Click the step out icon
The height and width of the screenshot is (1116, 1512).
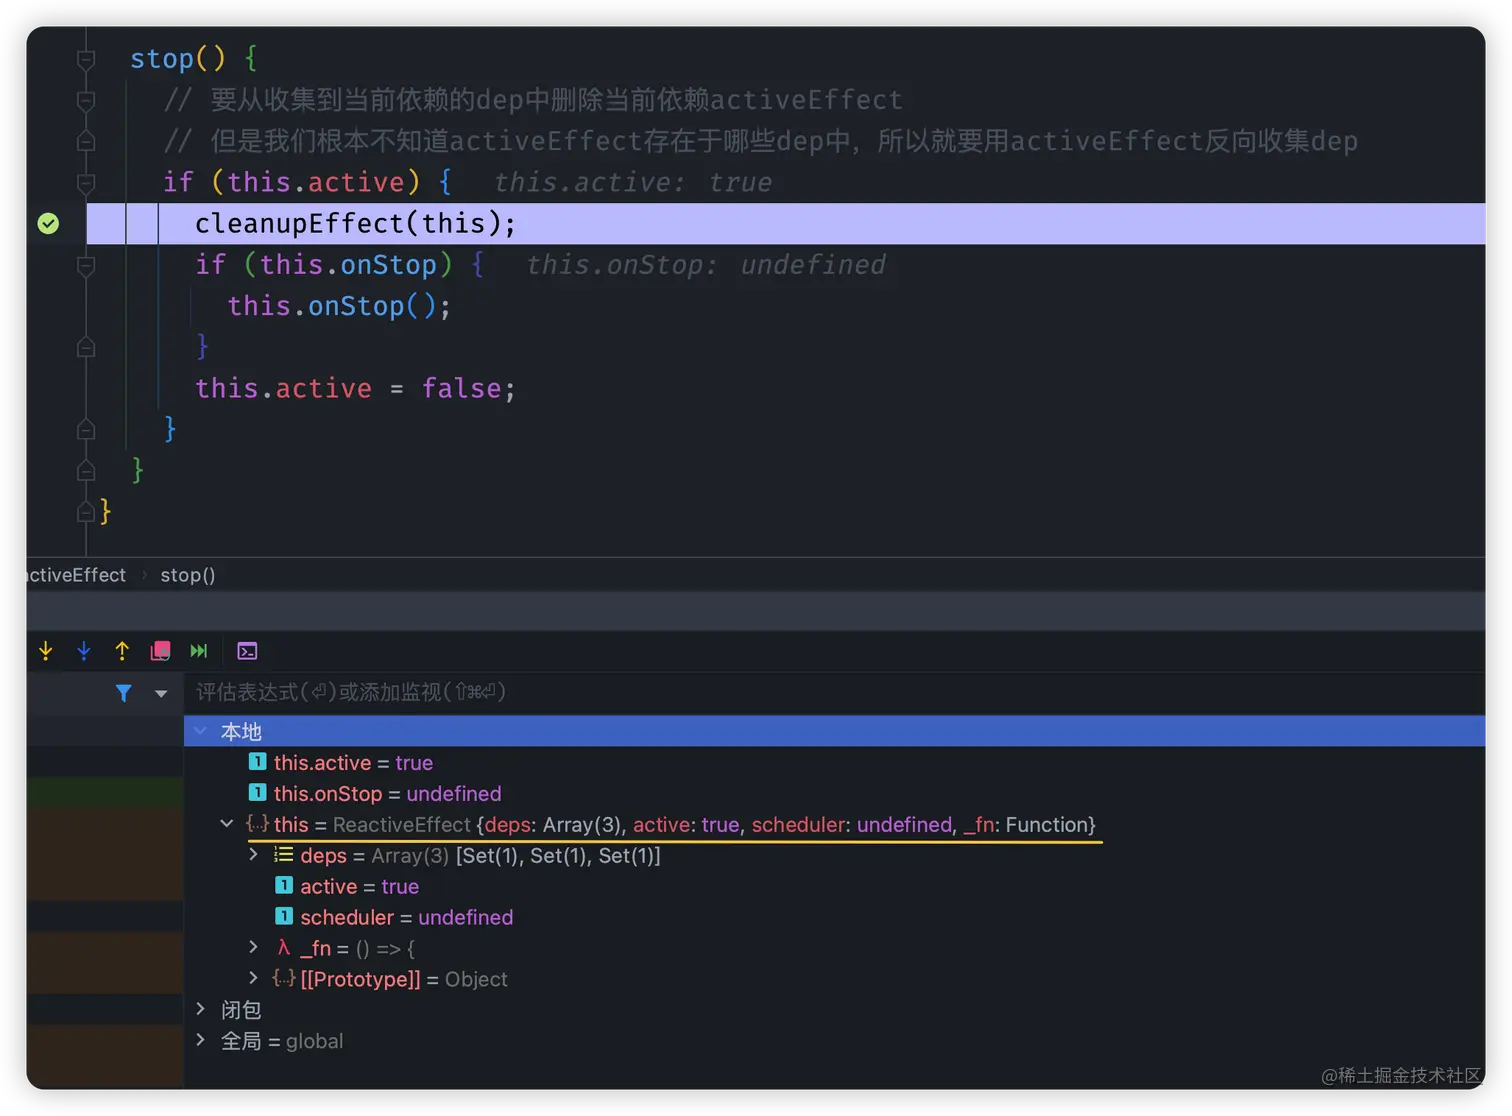(121, 650)
